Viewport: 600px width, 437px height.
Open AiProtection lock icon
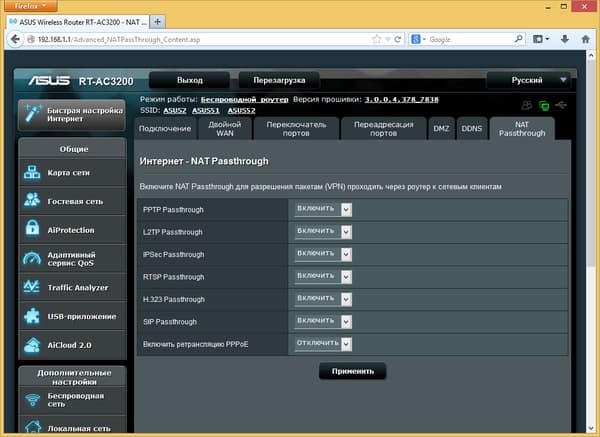pos(32,228)
